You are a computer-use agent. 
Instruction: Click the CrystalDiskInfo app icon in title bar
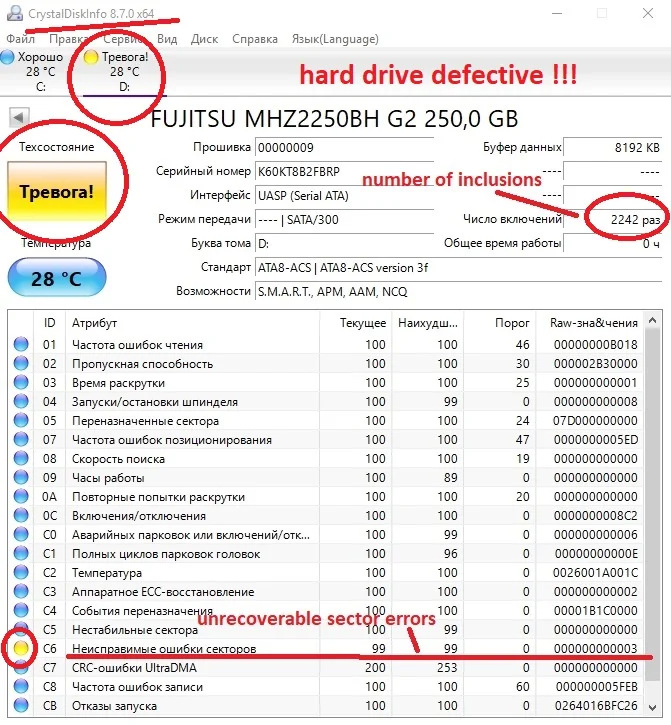[15, 13]
